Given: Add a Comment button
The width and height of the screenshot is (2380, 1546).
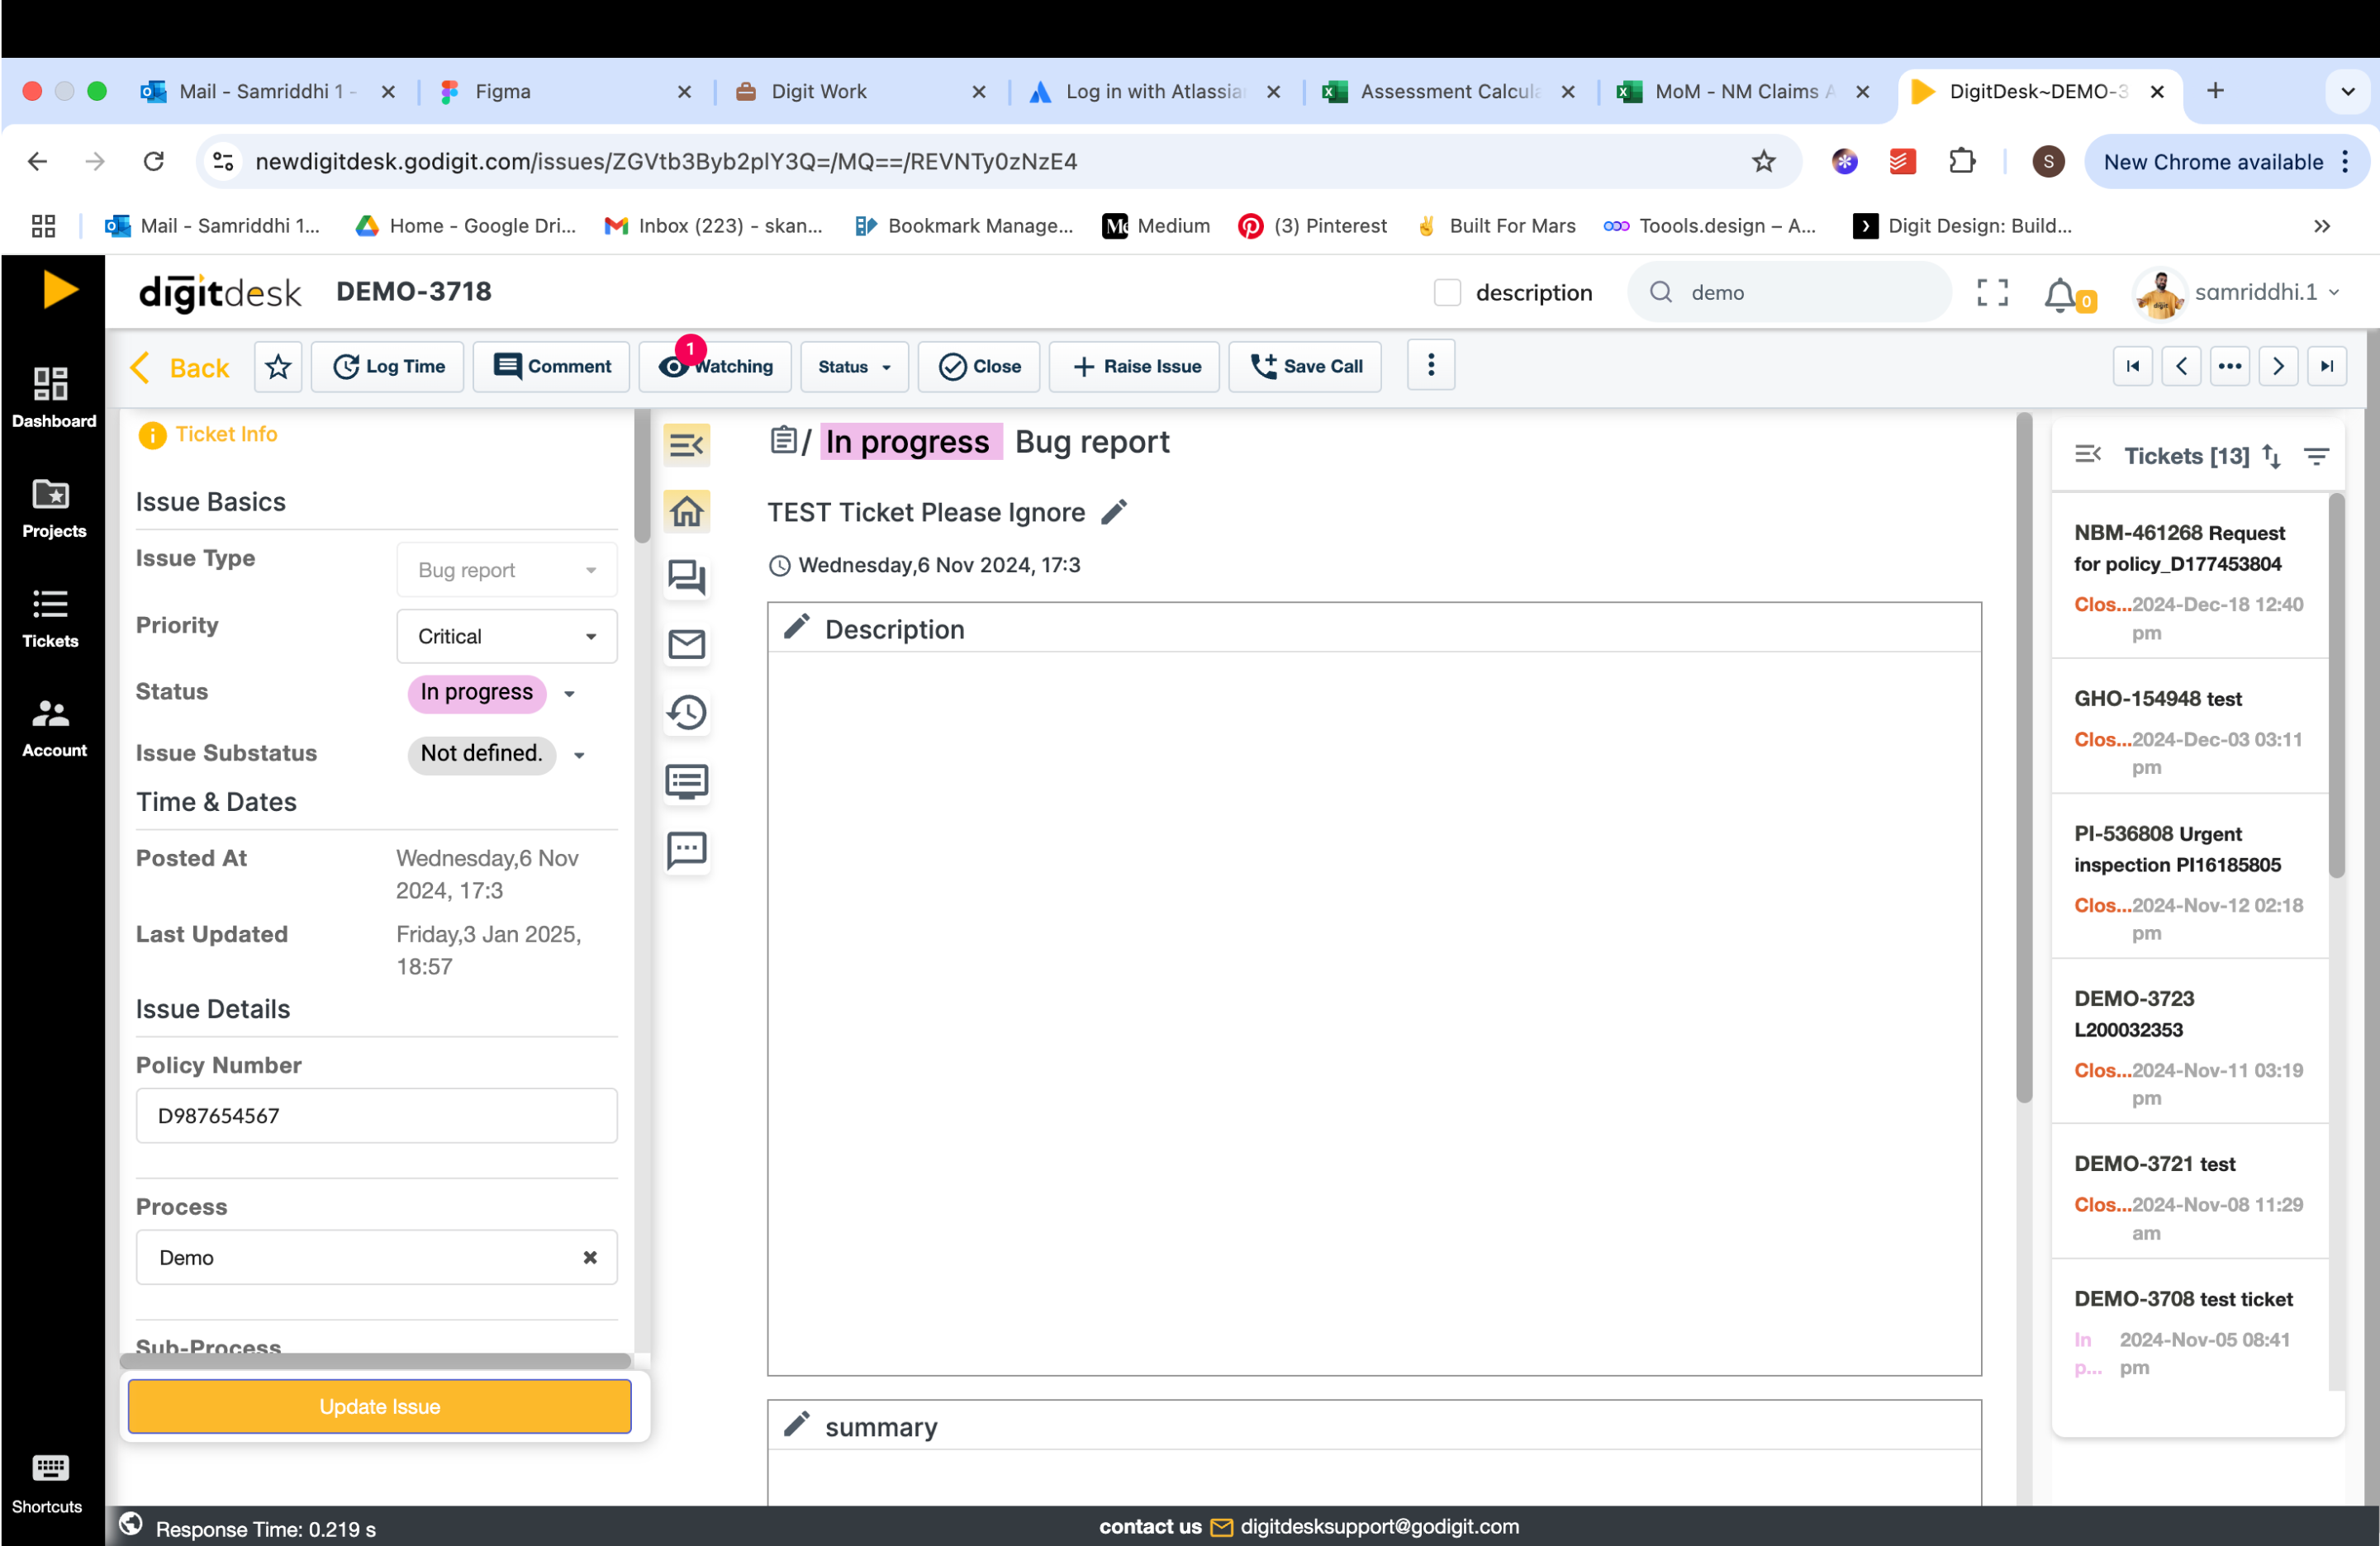Looking at the screenshot, I should coord(551,366).
